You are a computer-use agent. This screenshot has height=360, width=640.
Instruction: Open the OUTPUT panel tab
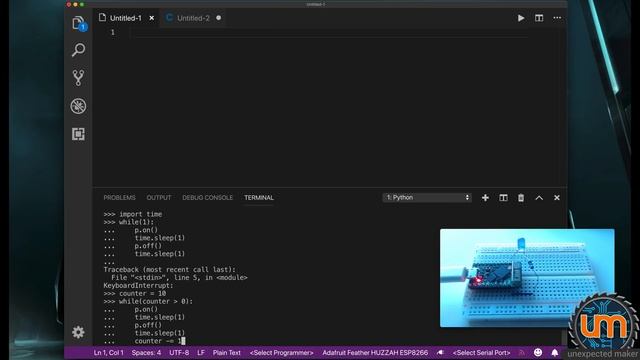[159, 198]
